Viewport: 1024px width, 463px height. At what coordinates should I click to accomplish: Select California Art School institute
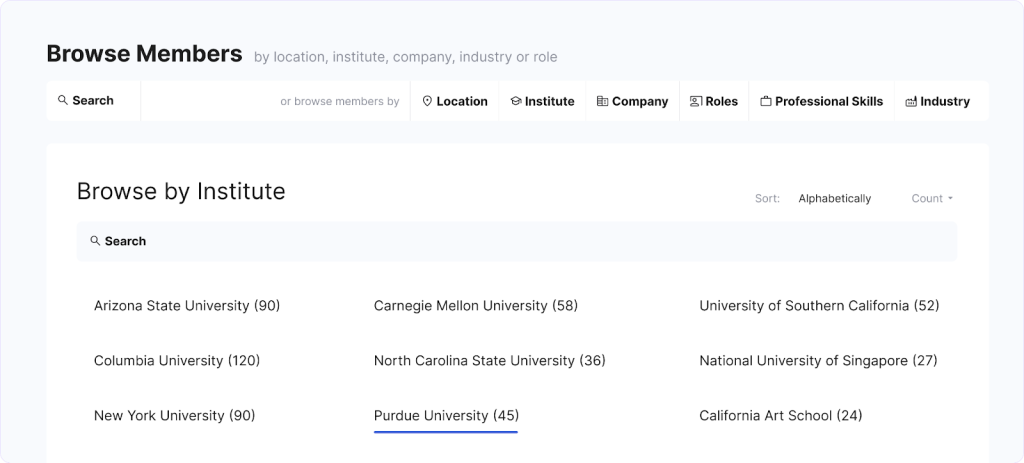coord(780,416)
